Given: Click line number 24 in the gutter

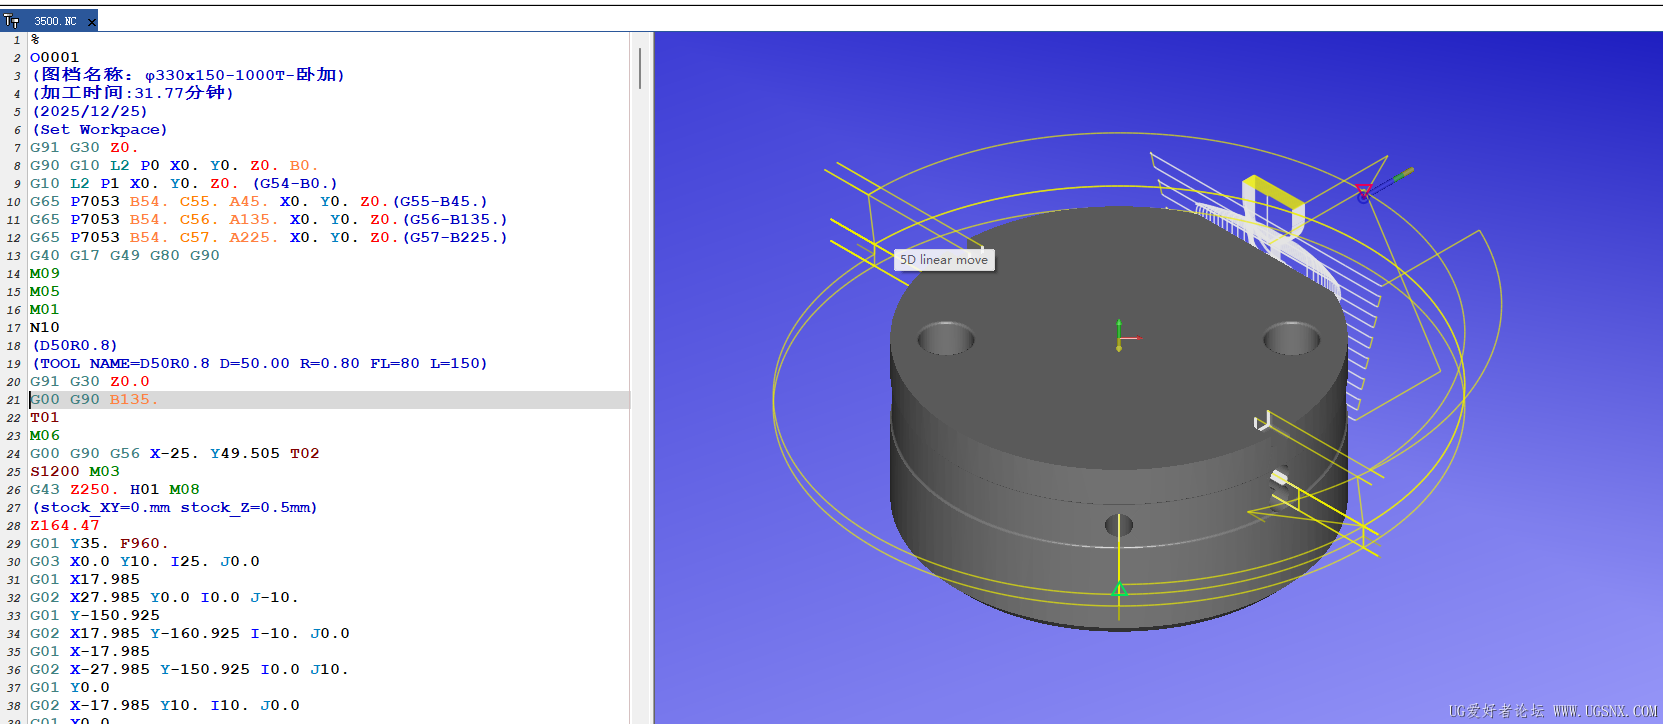Looking at the screenshot, I should pyautogui.click(x=13, y=454).
